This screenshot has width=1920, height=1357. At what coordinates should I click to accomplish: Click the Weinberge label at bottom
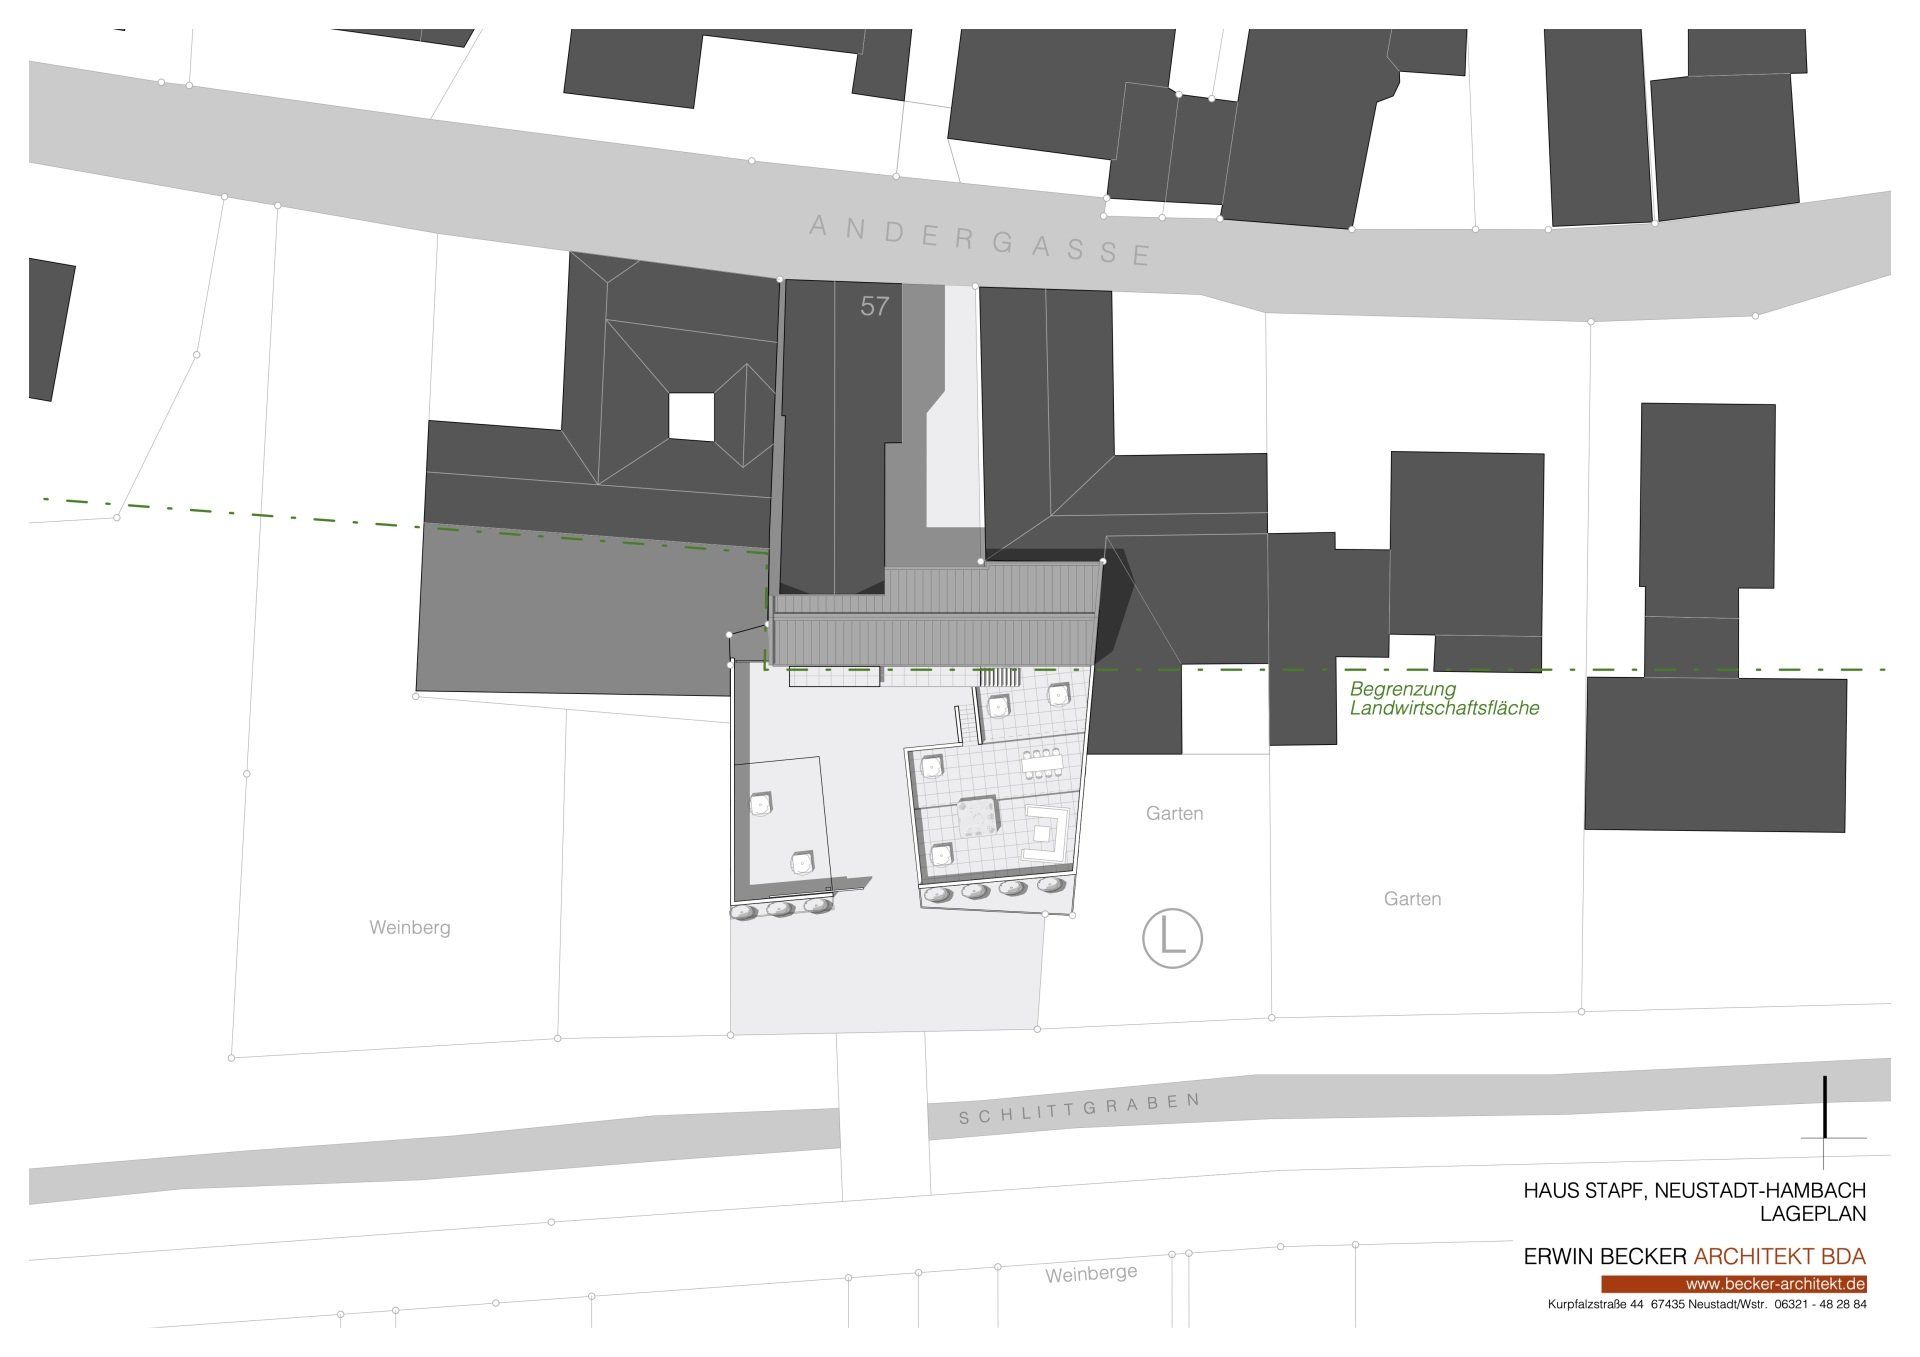pos(1091,1275)
